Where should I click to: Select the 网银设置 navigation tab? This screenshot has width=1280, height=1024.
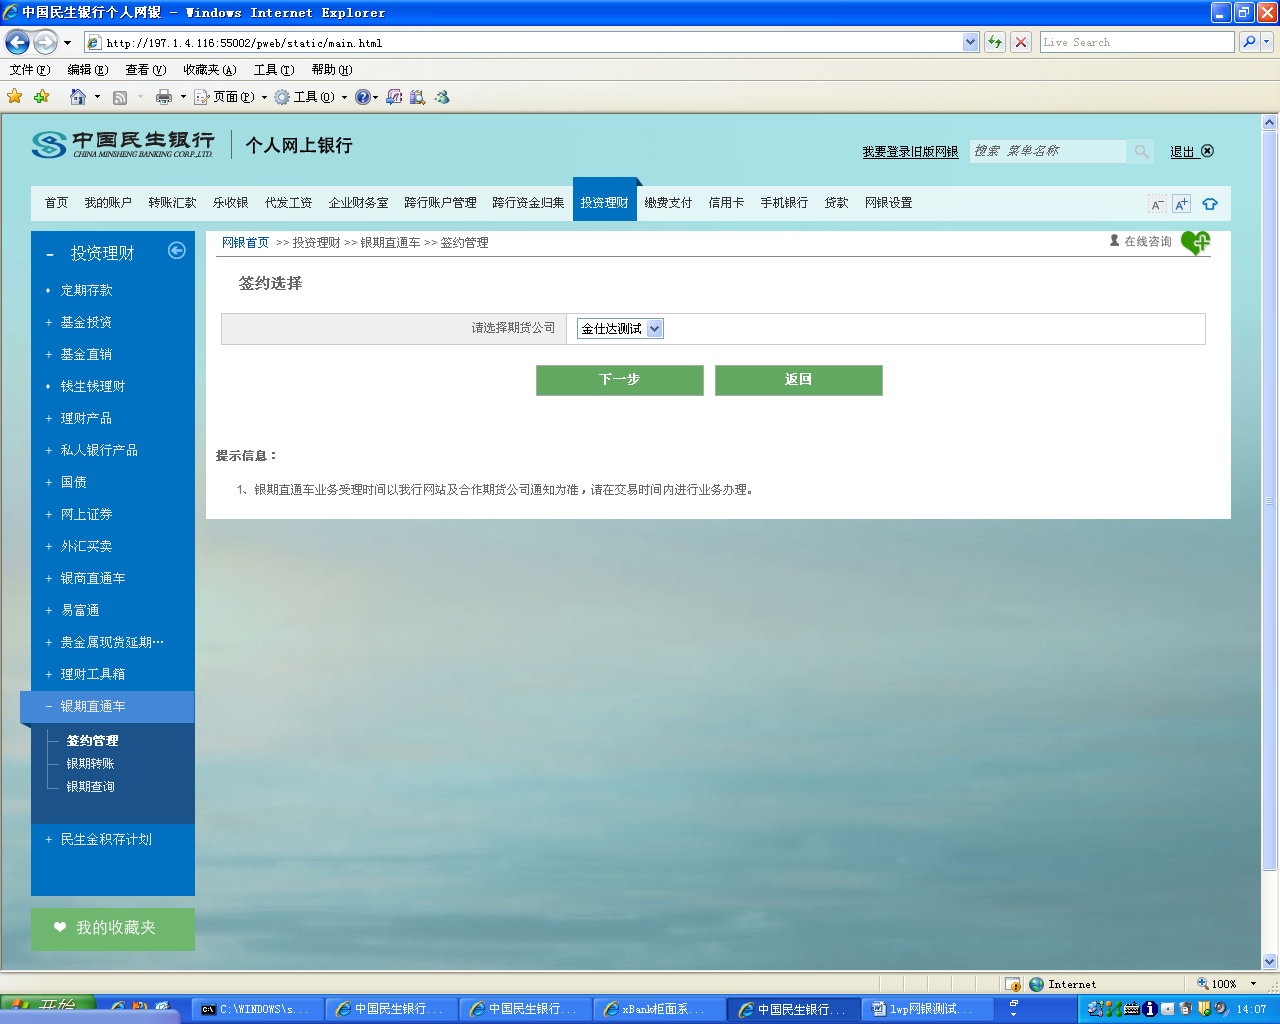coord(888,203)
